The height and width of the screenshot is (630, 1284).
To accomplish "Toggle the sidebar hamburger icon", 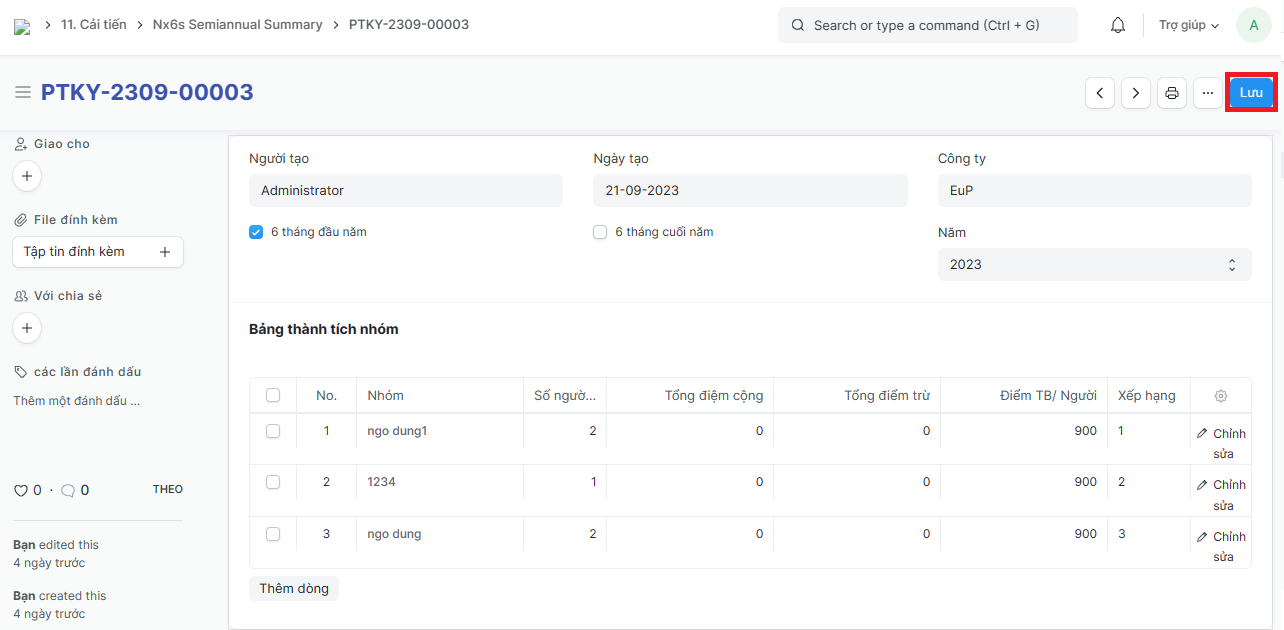I will (x=22, y=92).
